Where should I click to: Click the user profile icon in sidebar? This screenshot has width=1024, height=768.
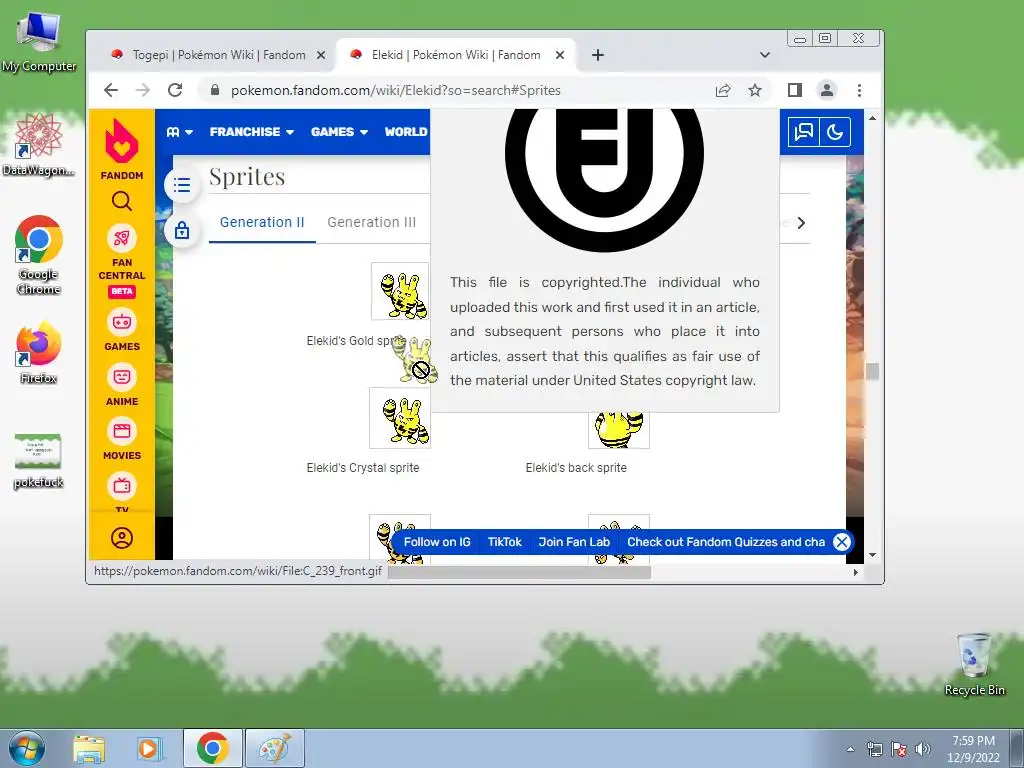pos(121,538)
